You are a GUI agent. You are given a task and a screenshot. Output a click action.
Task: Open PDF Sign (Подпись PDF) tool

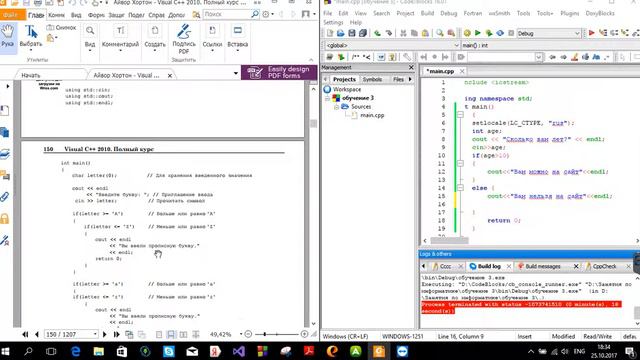coord(184,39)
